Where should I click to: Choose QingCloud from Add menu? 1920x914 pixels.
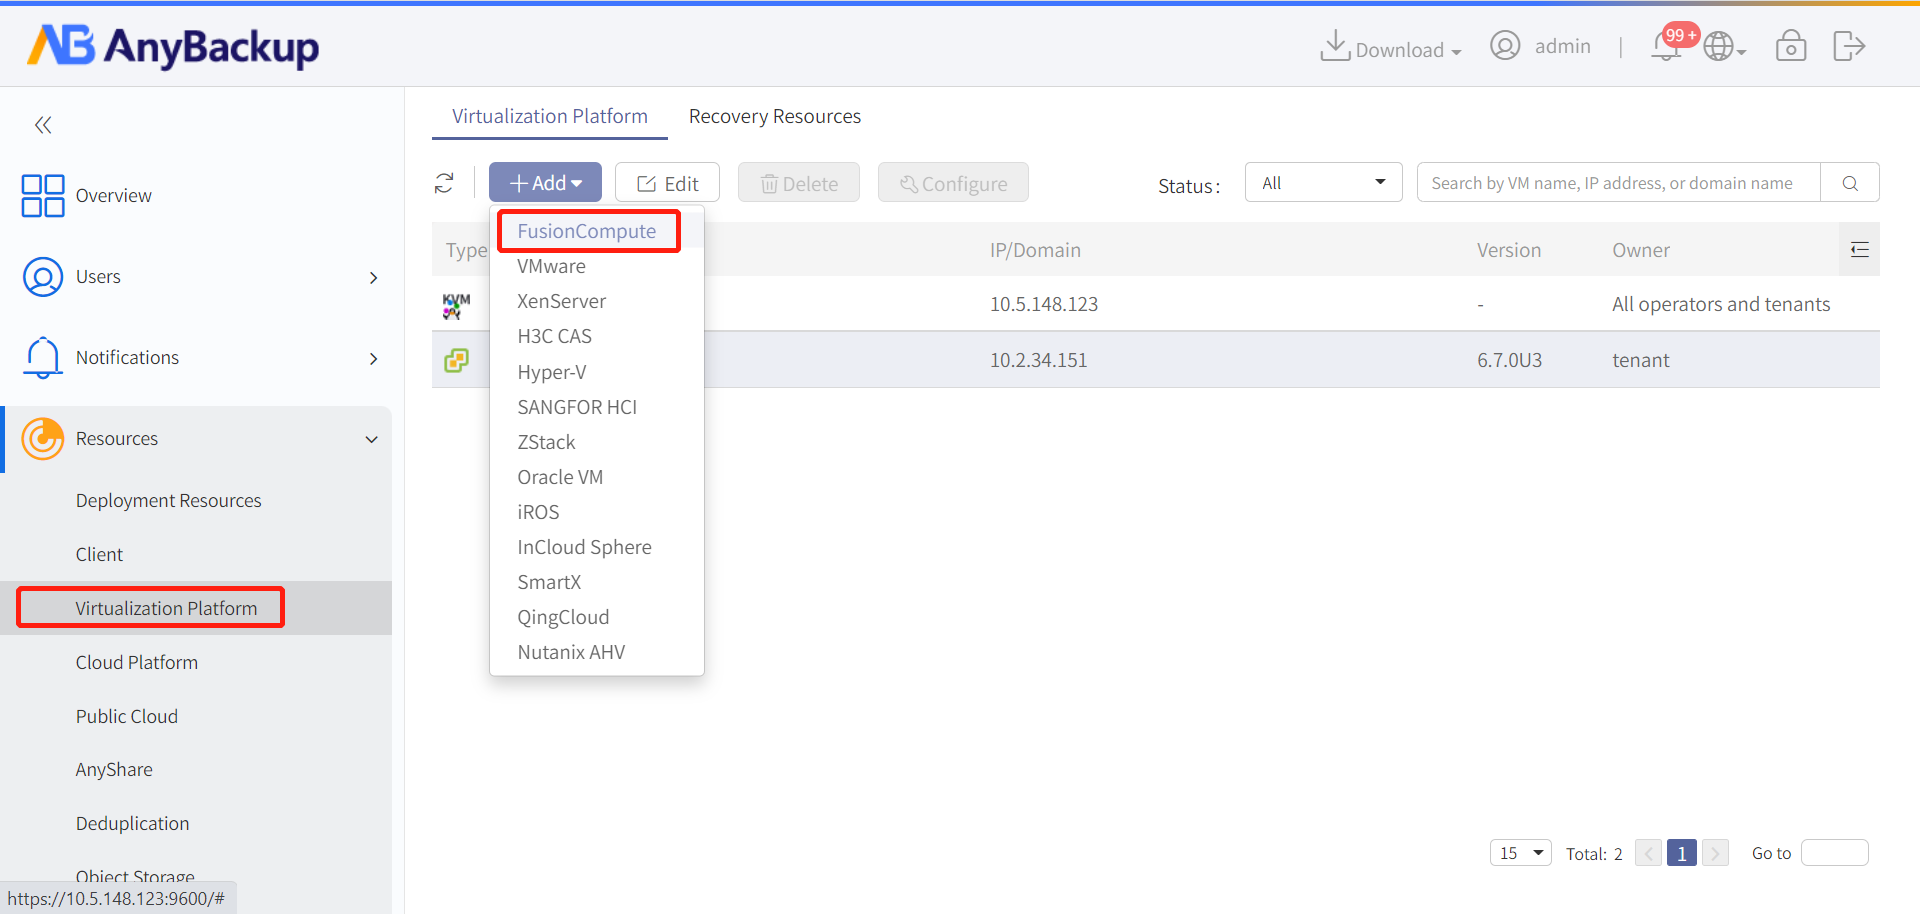point(563,617)
